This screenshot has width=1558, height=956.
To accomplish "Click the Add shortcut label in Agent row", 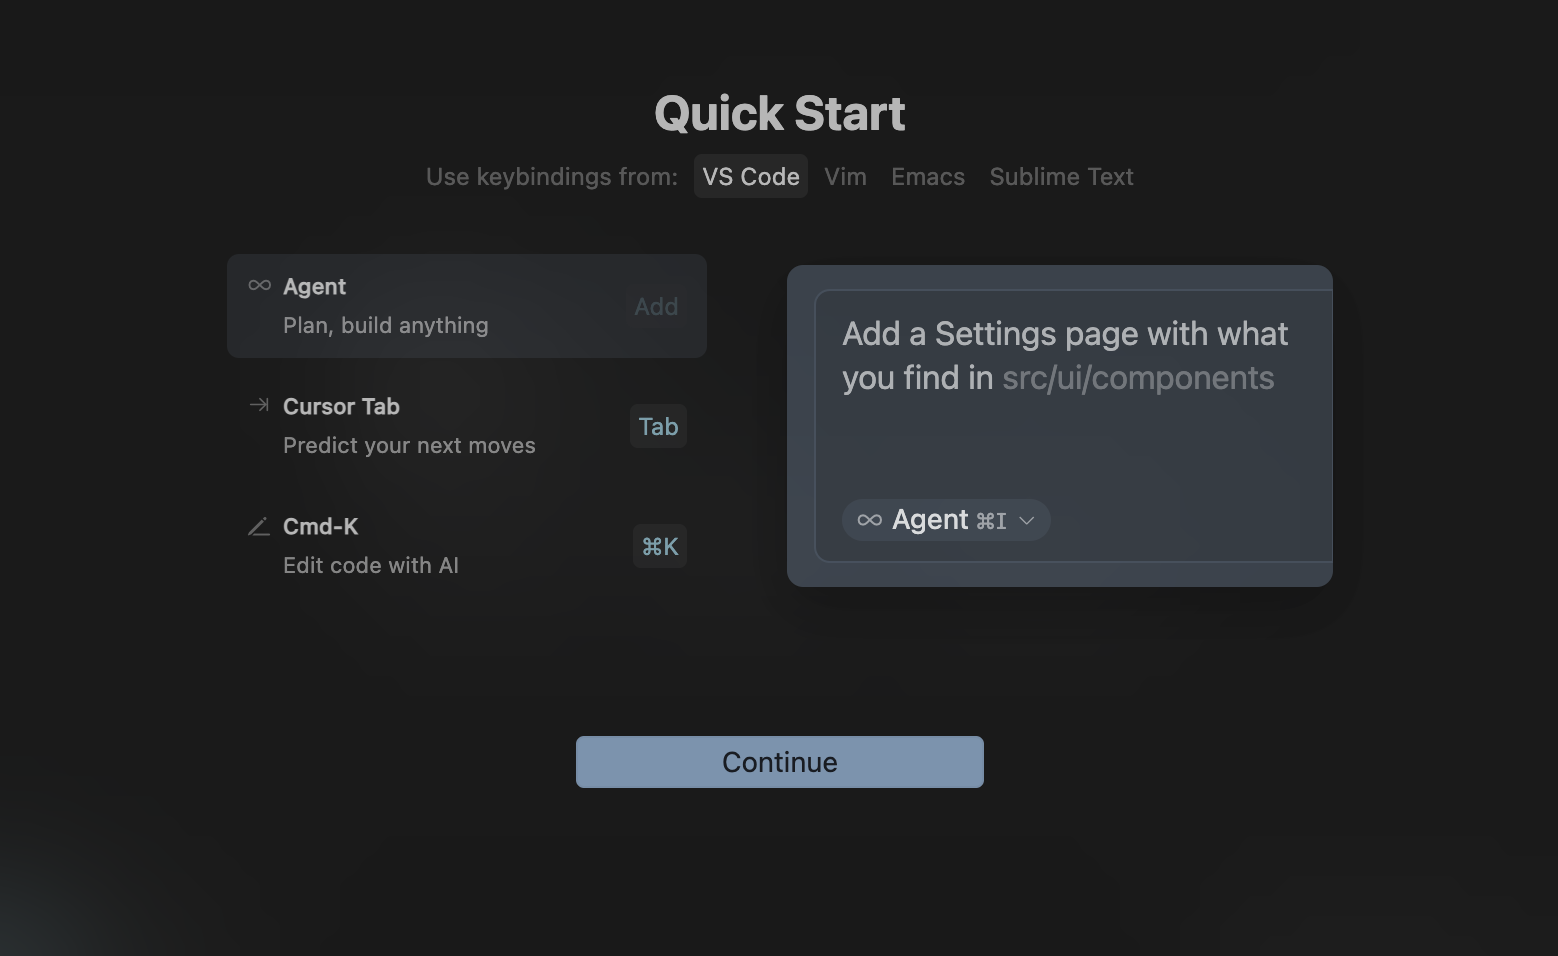I will point(656,307).
